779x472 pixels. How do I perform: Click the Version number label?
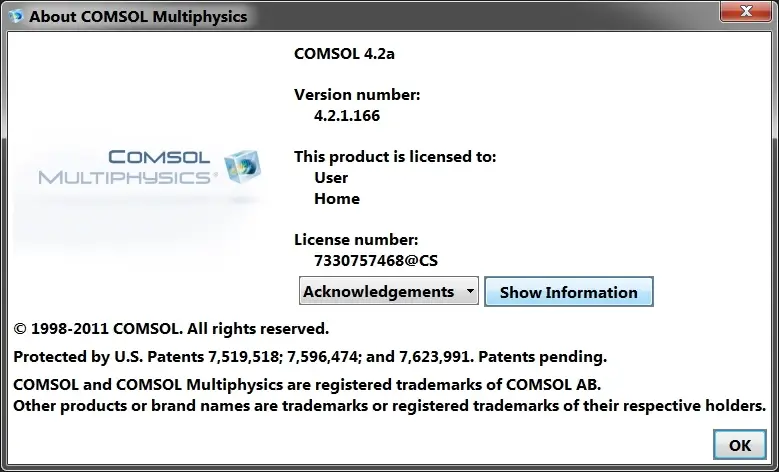pyautogui.click(x=357, y=94)
